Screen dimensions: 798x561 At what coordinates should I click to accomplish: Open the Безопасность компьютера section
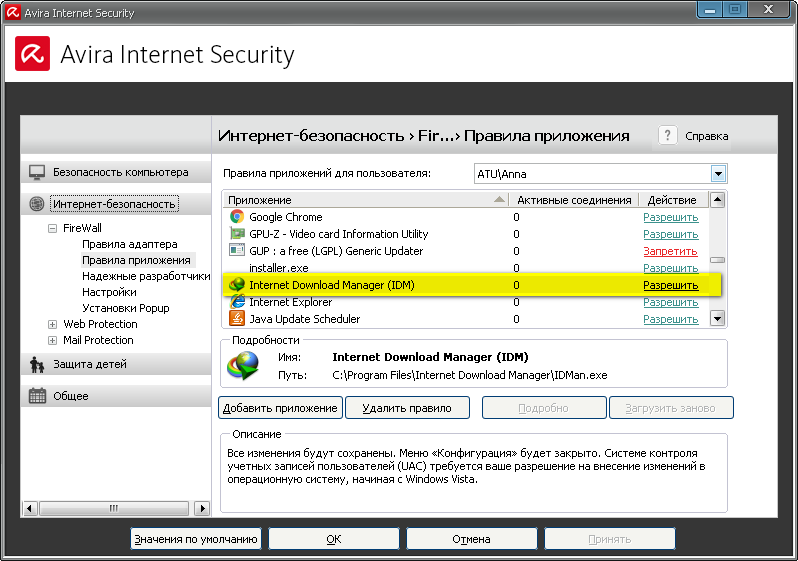(x=119, y=172)
